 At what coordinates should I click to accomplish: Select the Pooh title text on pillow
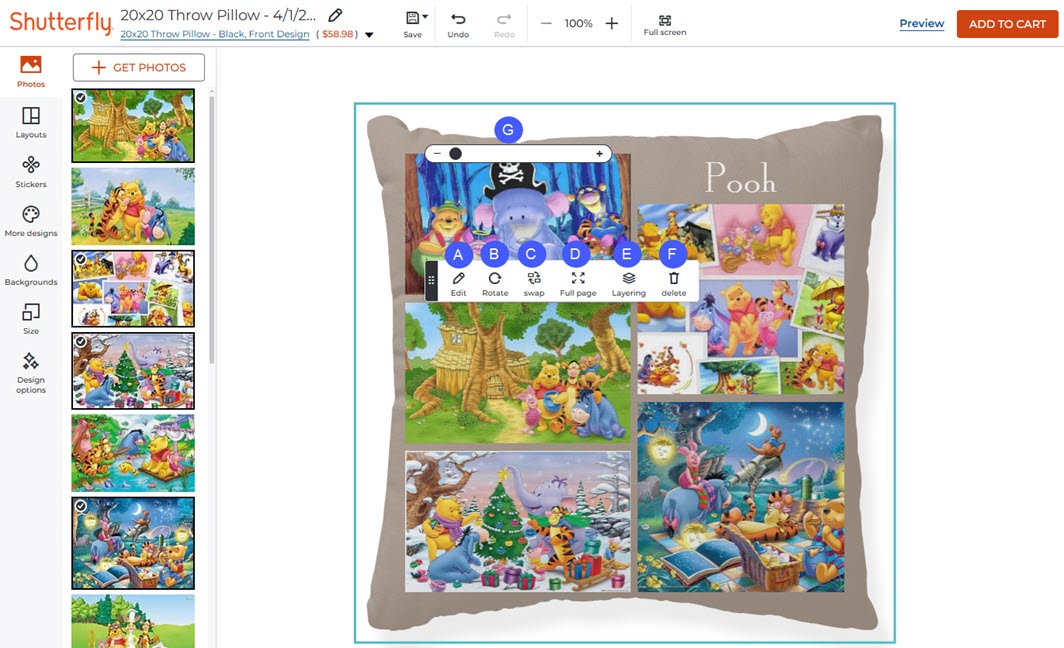click(740, 178)
